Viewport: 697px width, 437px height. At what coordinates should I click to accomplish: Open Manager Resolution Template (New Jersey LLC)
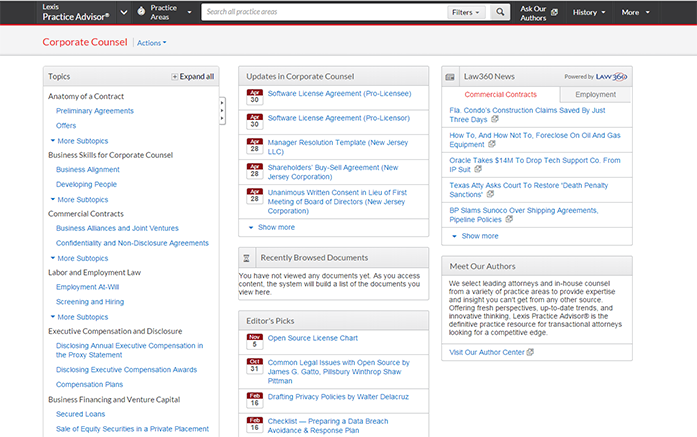tap(337, 147)
